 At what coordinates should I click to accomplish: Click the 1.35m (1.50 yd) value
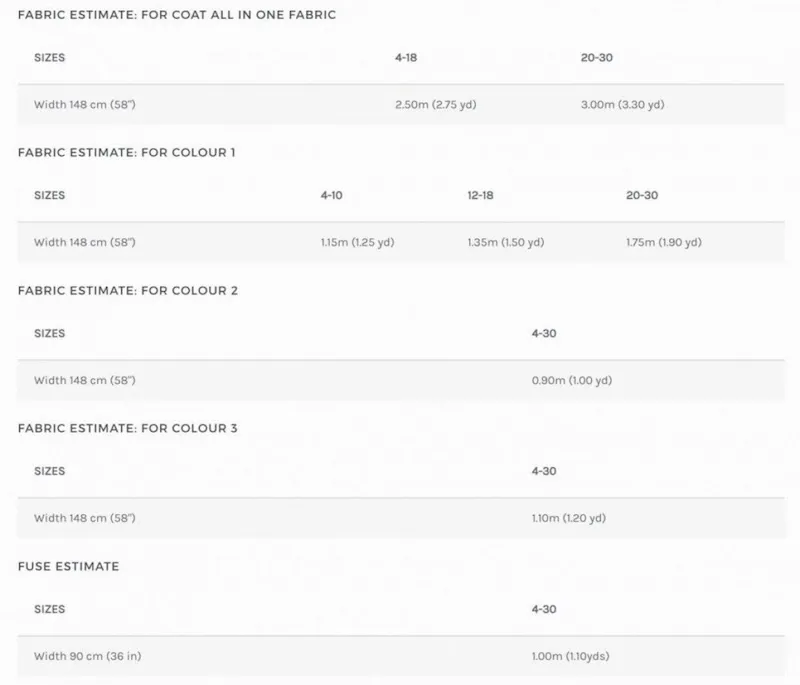pyautogui.click(x=506, y=242)
